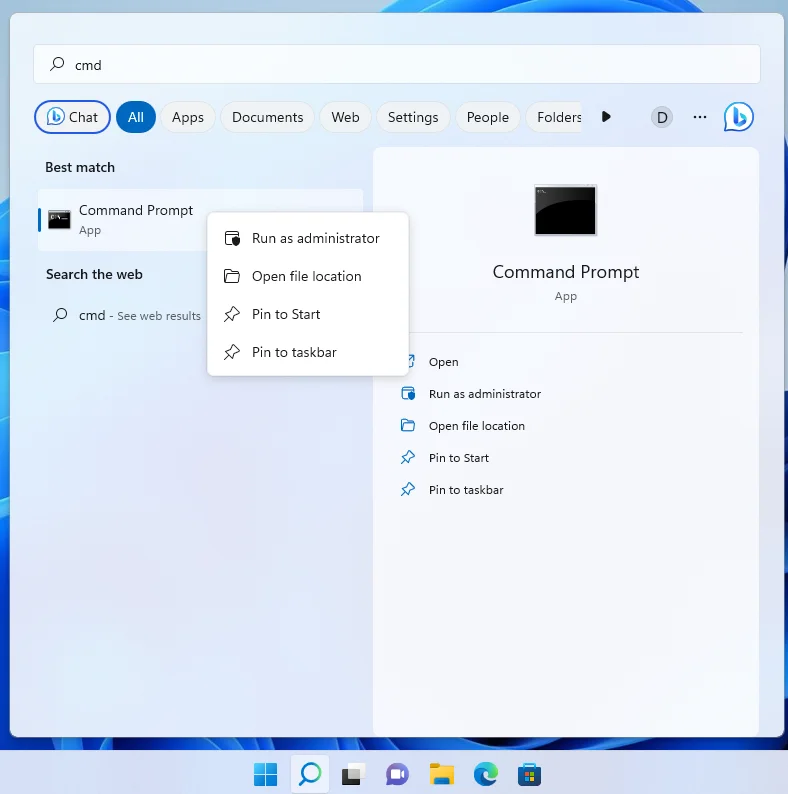This screenshot has width=788, height=794.
Task: Open Microsoft Store from the taskbar
Action: click(529, 774)
